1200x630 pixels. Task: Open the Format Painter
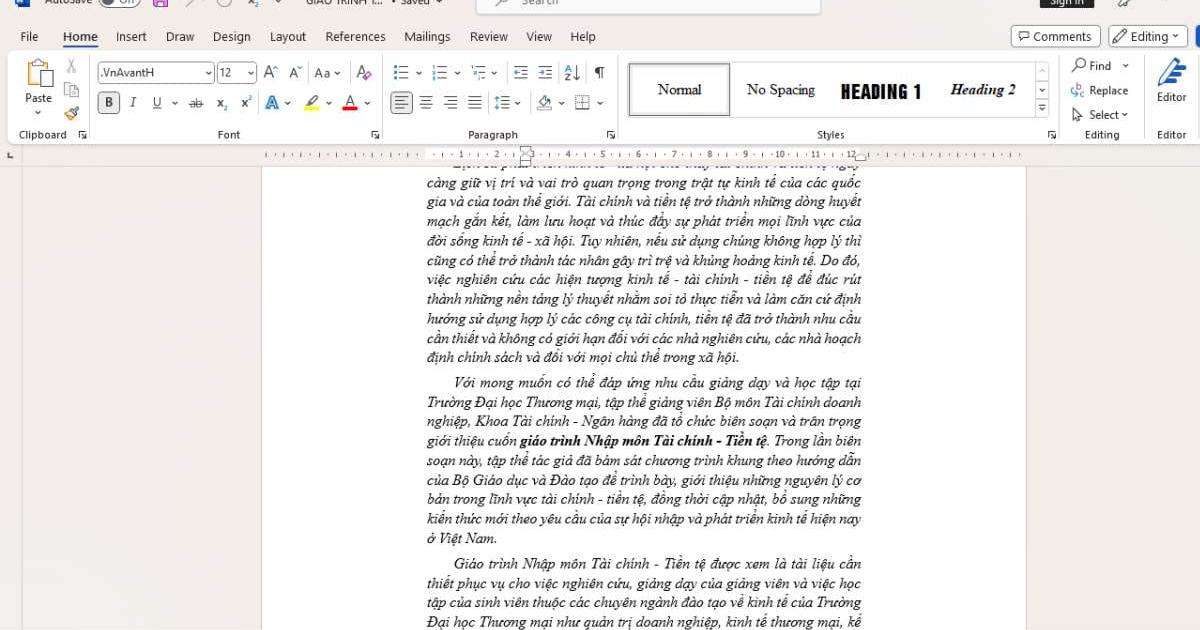(x=71, y=113)
